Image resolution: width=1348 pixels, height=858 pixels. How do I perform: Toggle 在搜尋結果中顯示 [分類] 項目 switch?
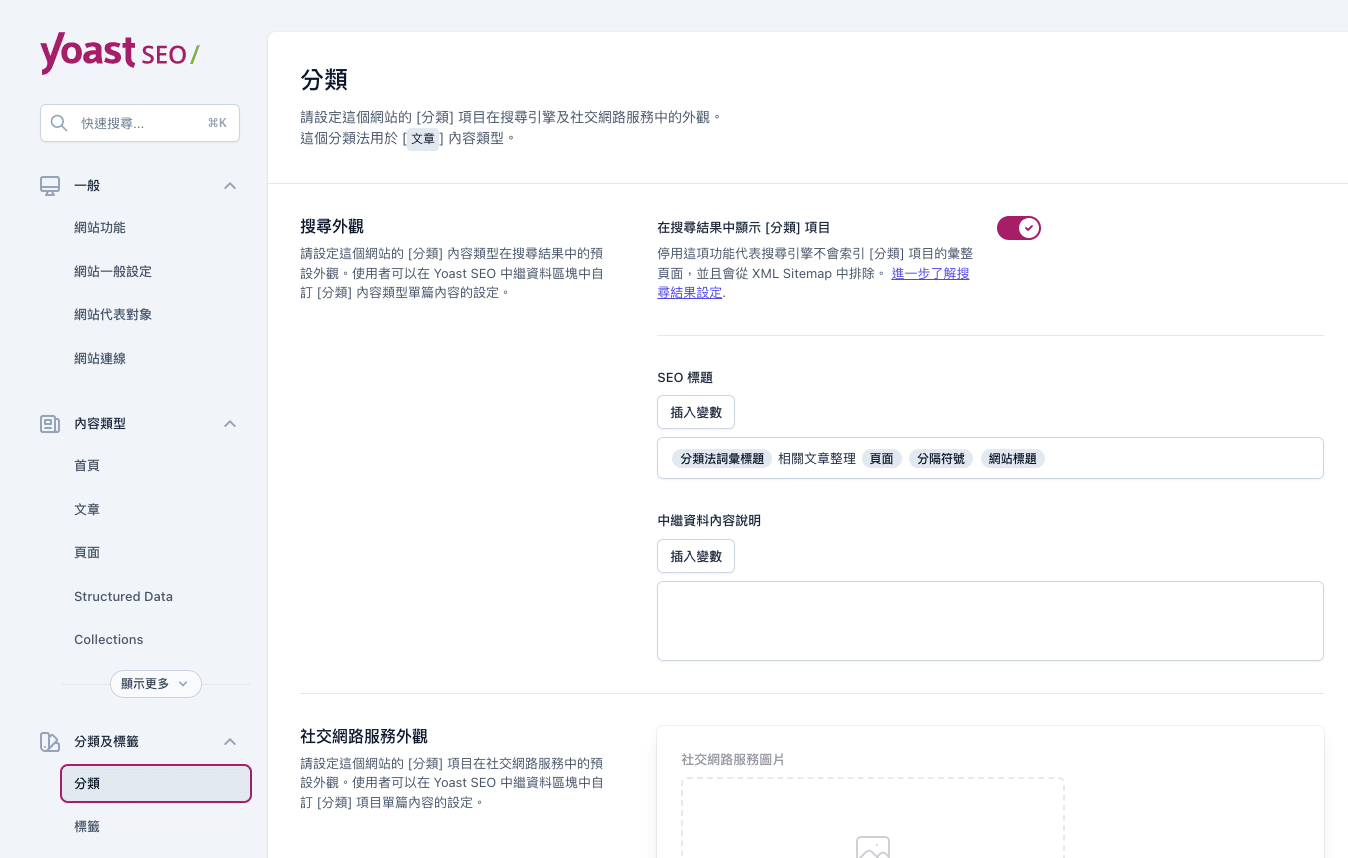[x=1018, y=228]
